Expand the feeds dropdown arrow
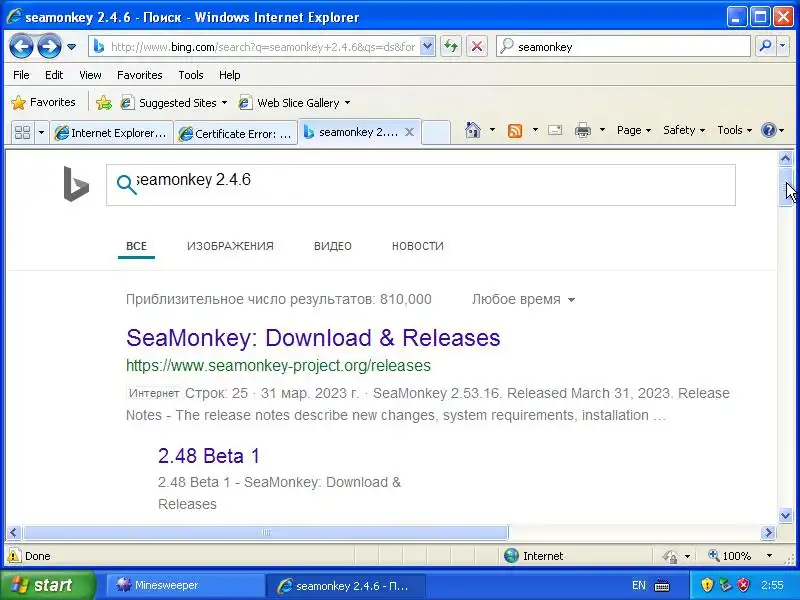The width and height of the screenshot is (800, 600). pyautogui.click(x=535, y=130)
